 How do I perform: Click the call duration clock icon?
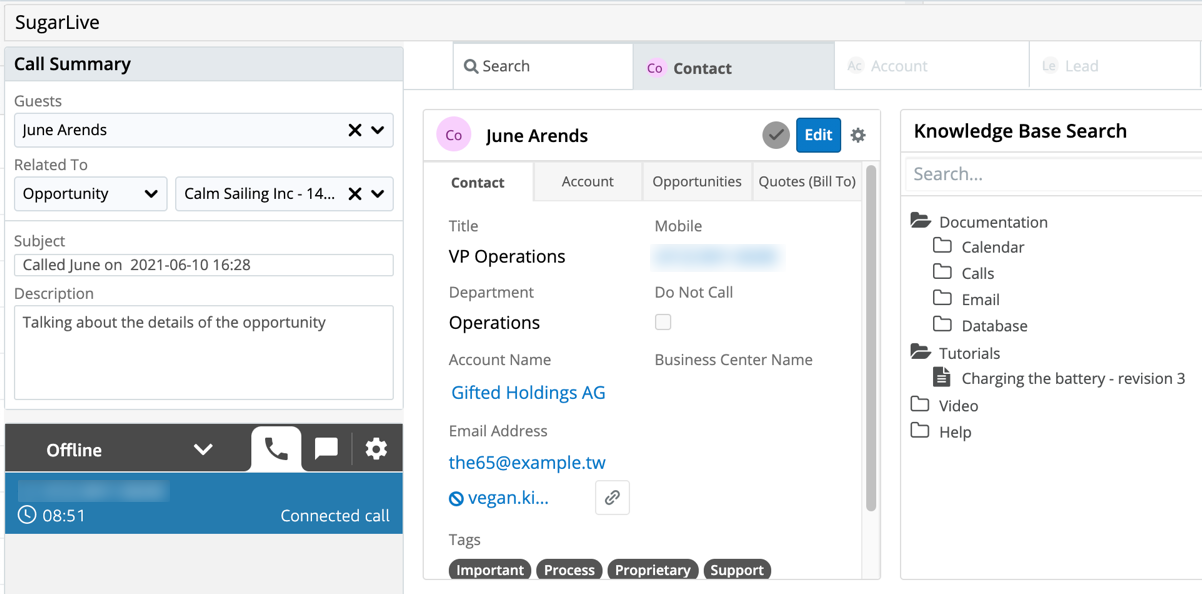point(27,515)
